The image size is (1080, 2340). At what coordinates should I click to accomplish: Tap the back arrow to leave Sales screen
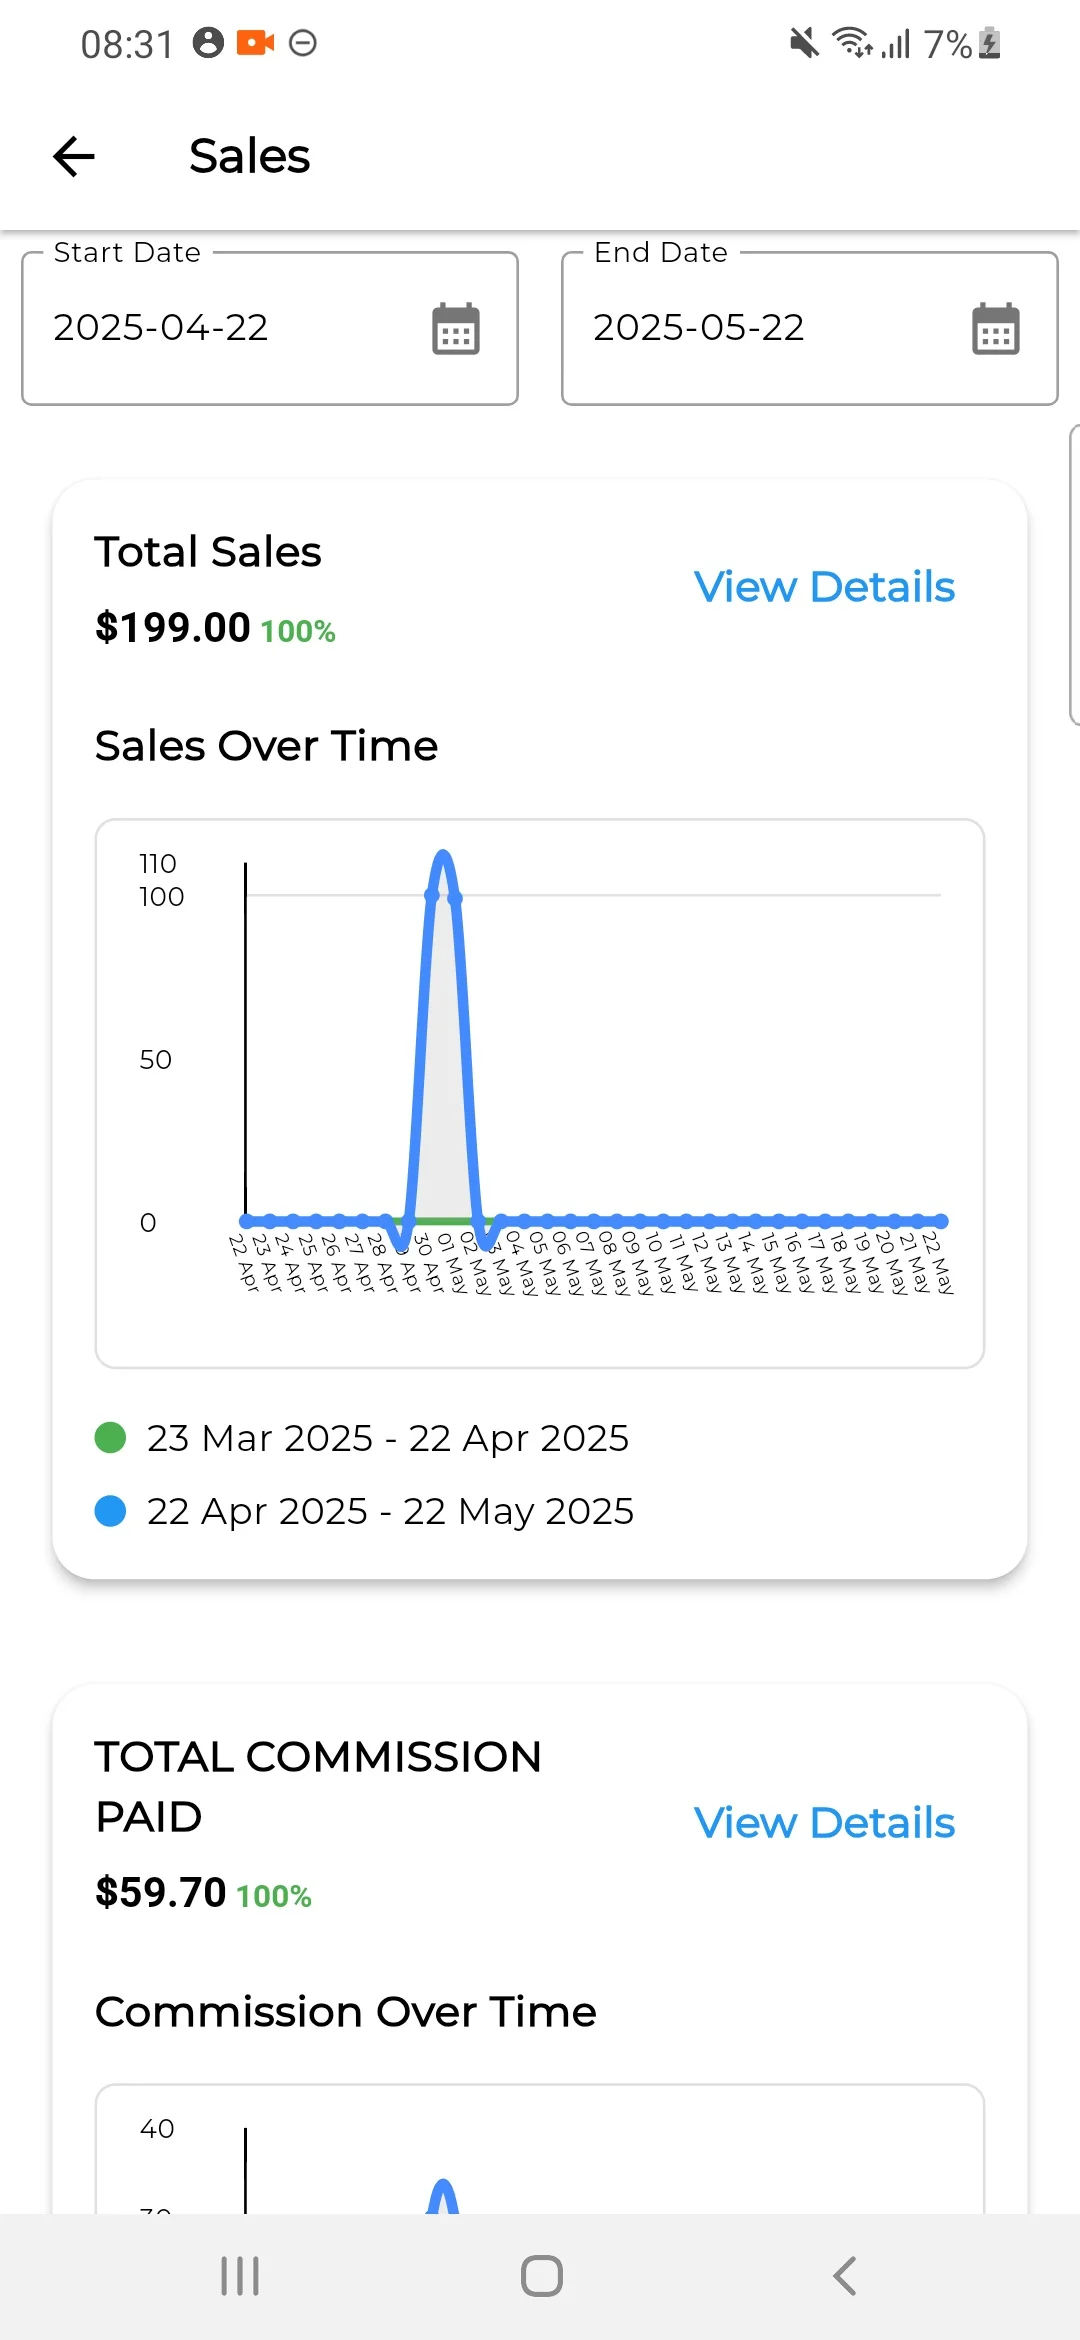point(71,156)
